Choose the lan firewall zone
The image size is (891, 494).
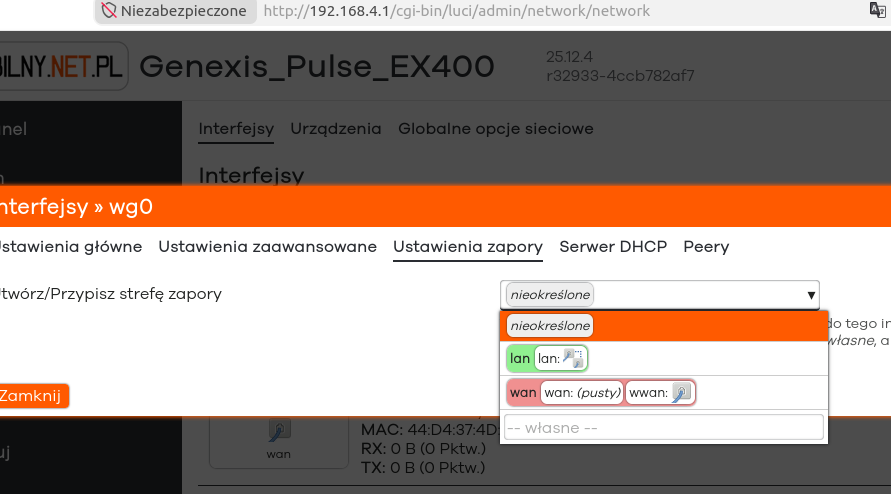click(x=664, y=358)
